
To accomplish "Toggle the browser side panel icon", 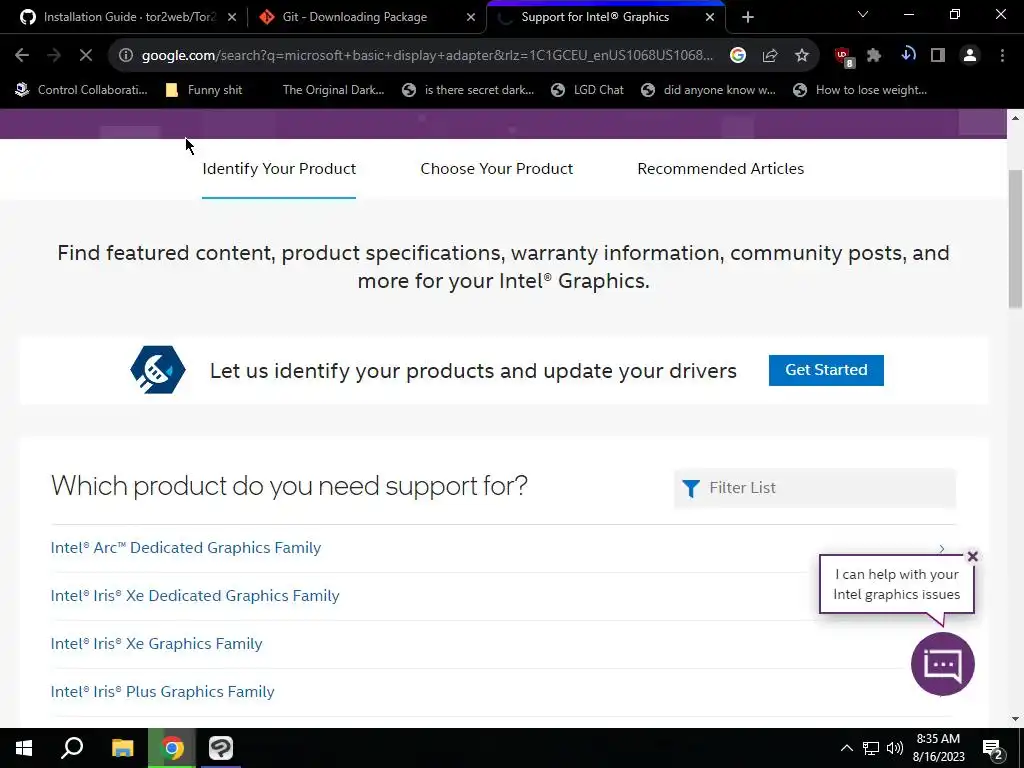I will [x=938, y=56].
